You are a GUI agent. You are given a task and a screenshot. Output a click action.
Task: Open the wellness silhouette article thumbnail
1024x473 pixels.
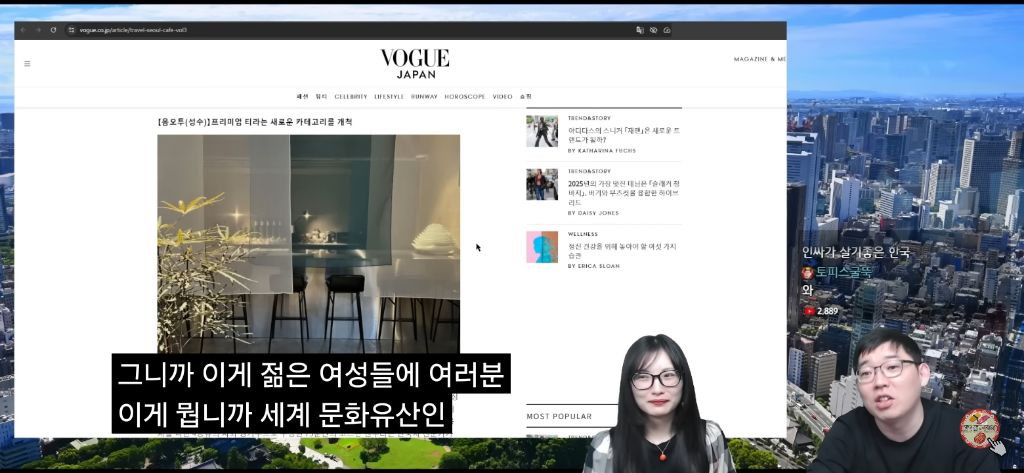542,247
